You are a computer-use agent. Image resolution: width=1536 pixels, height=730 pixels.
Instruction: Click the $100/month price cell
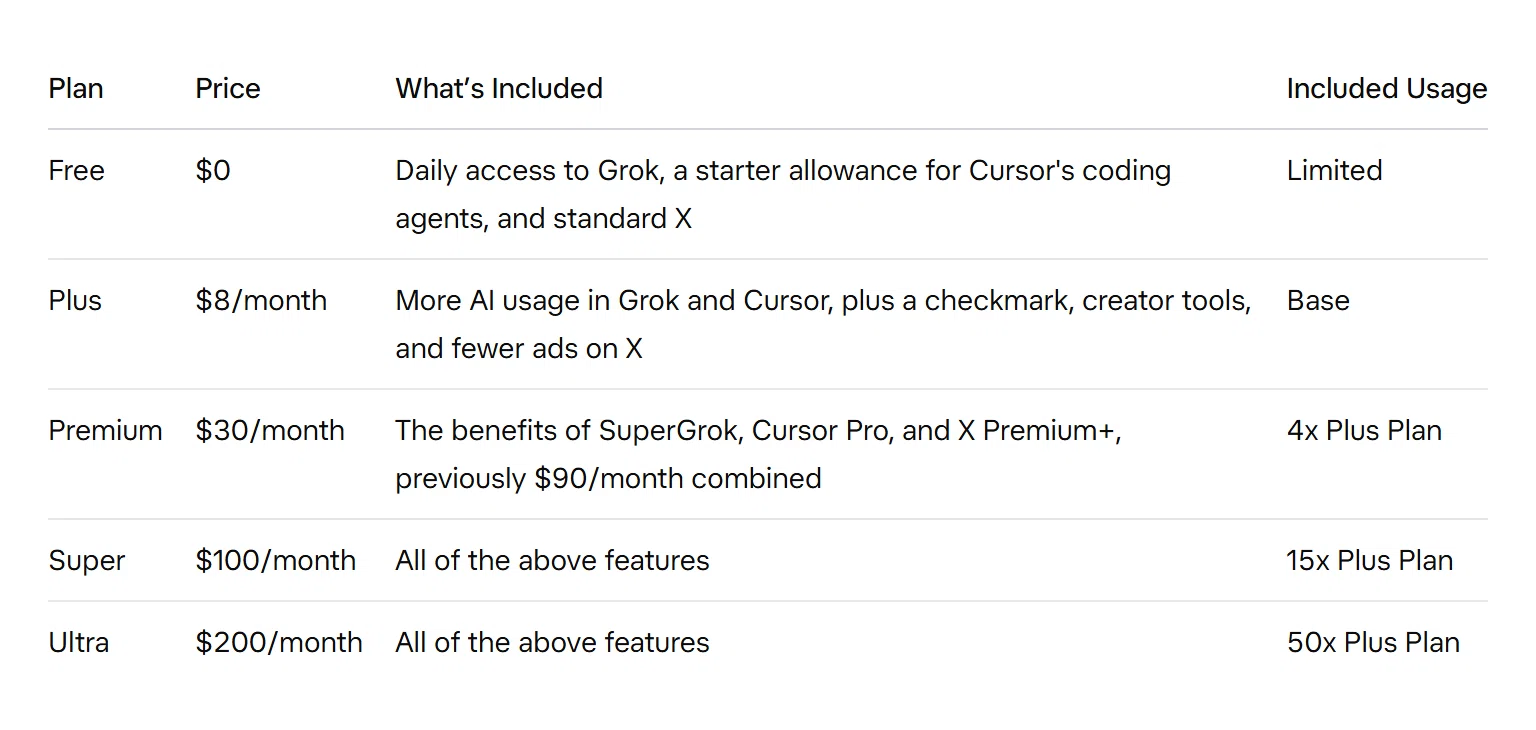276,560
